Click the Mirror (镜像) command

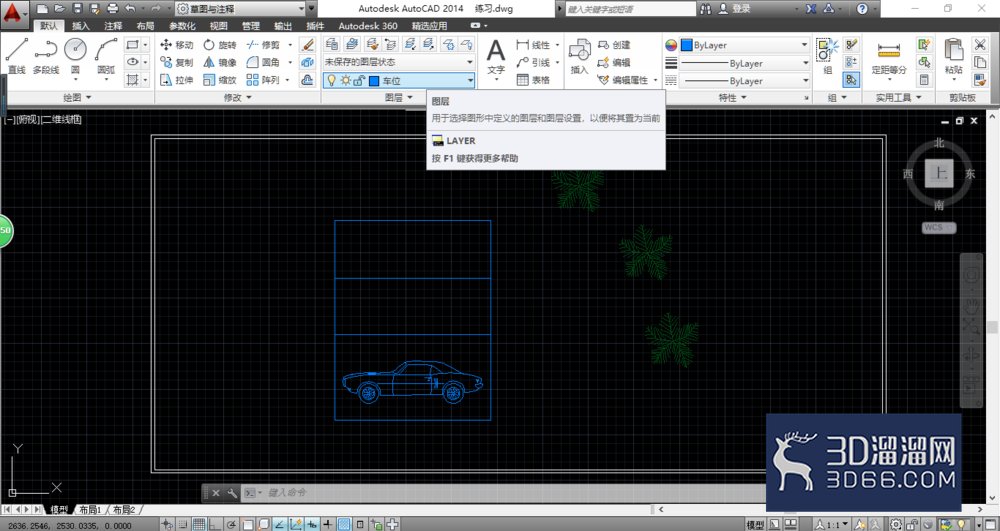pyautogui.click(x=219, y=62)
